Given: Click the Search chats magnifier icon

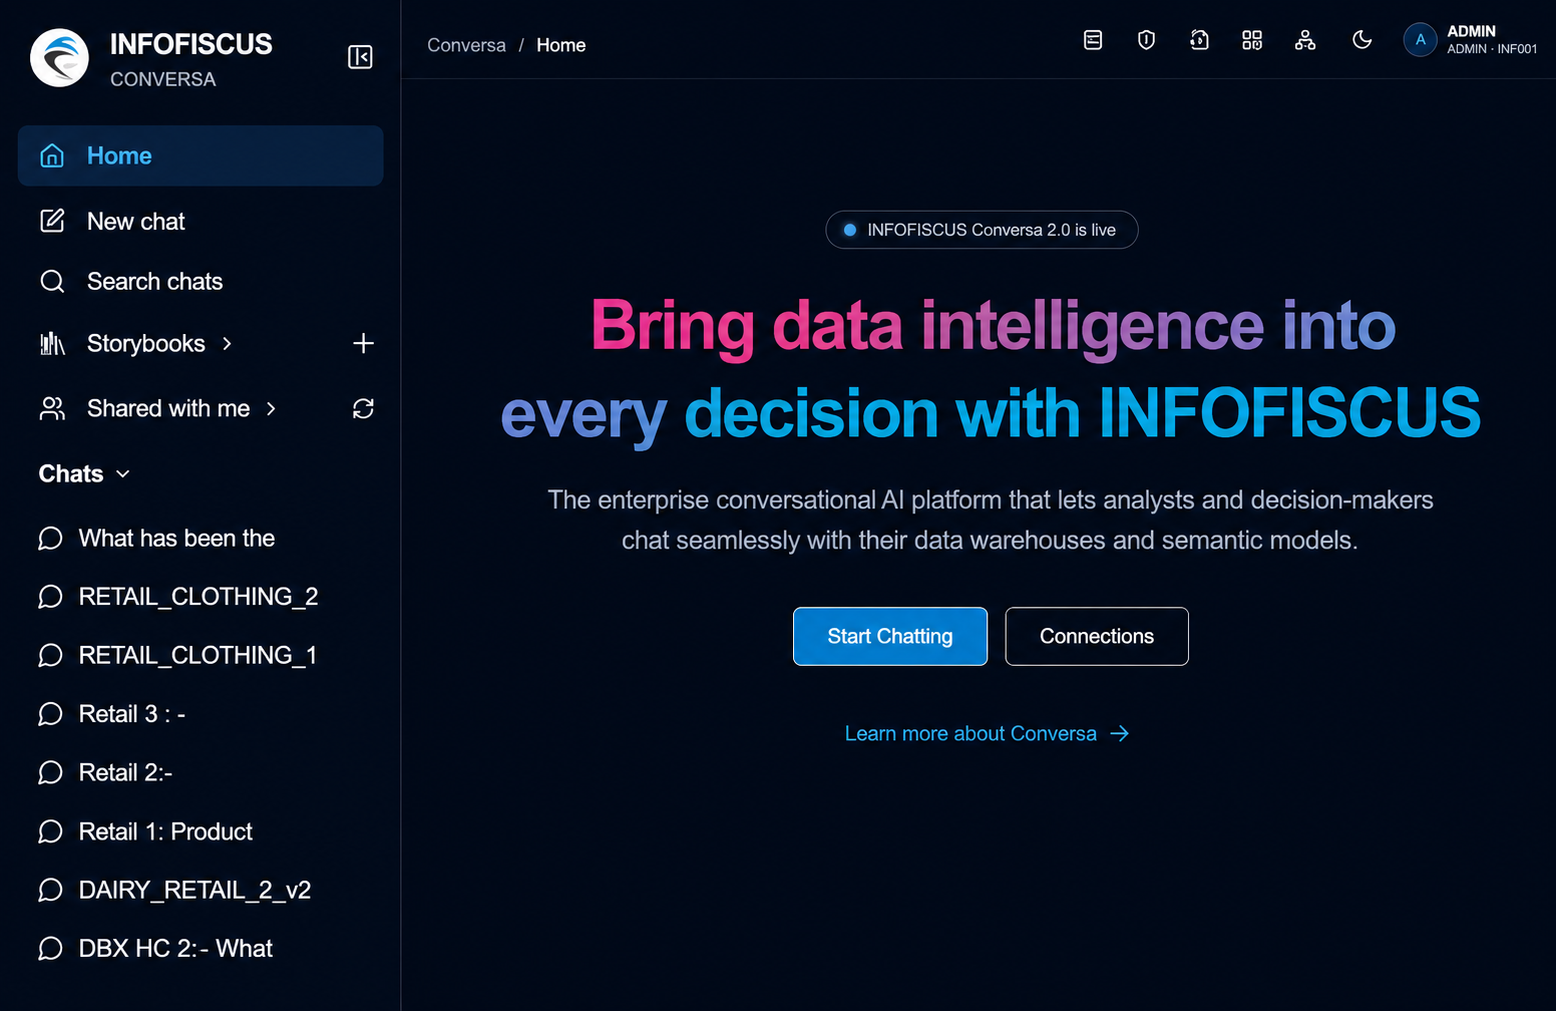Looking at the screenshot, I should point(52,281).
